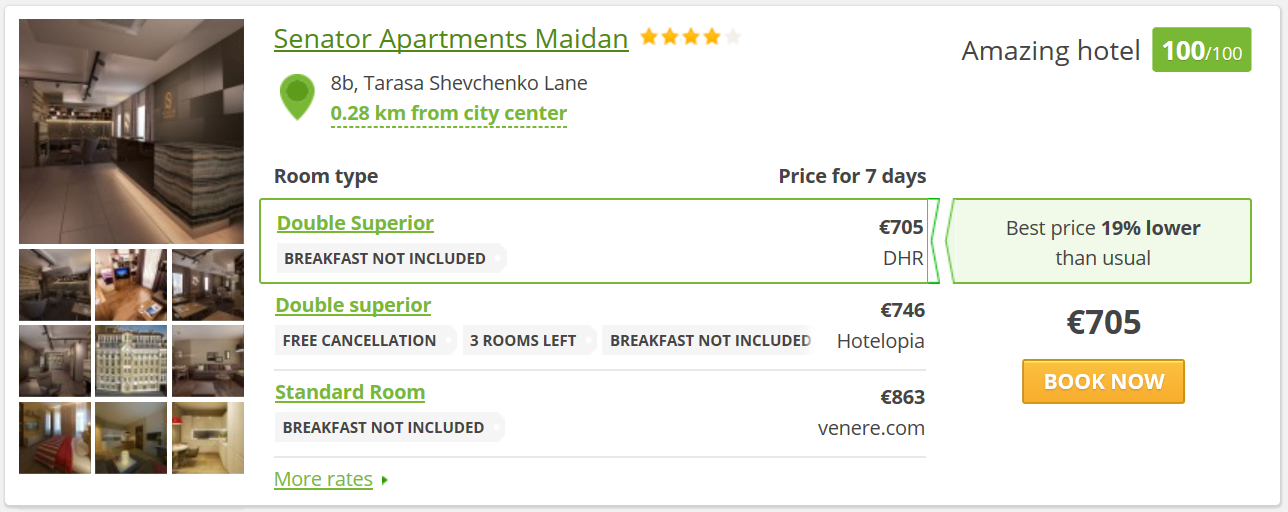Screen dimensions: 1288x512
Task: Expand the More rates arrow
Action: (x=385, y=480)
